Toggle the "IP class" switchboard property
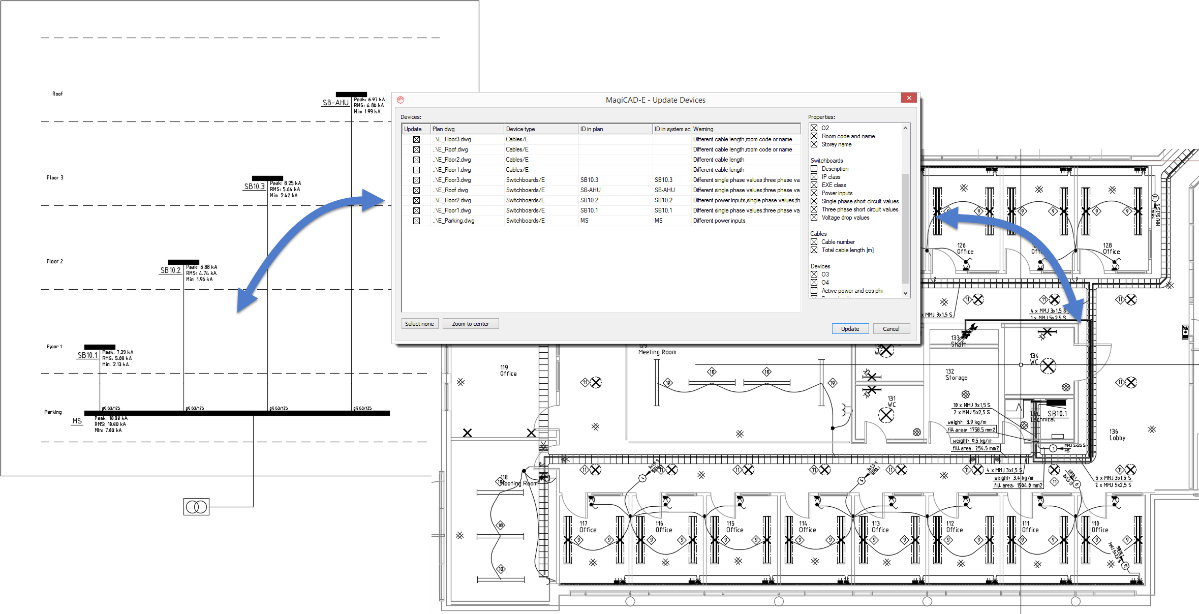Image resolution: width=1199 pixels, height=614 pixels. (x=813, y=177)
